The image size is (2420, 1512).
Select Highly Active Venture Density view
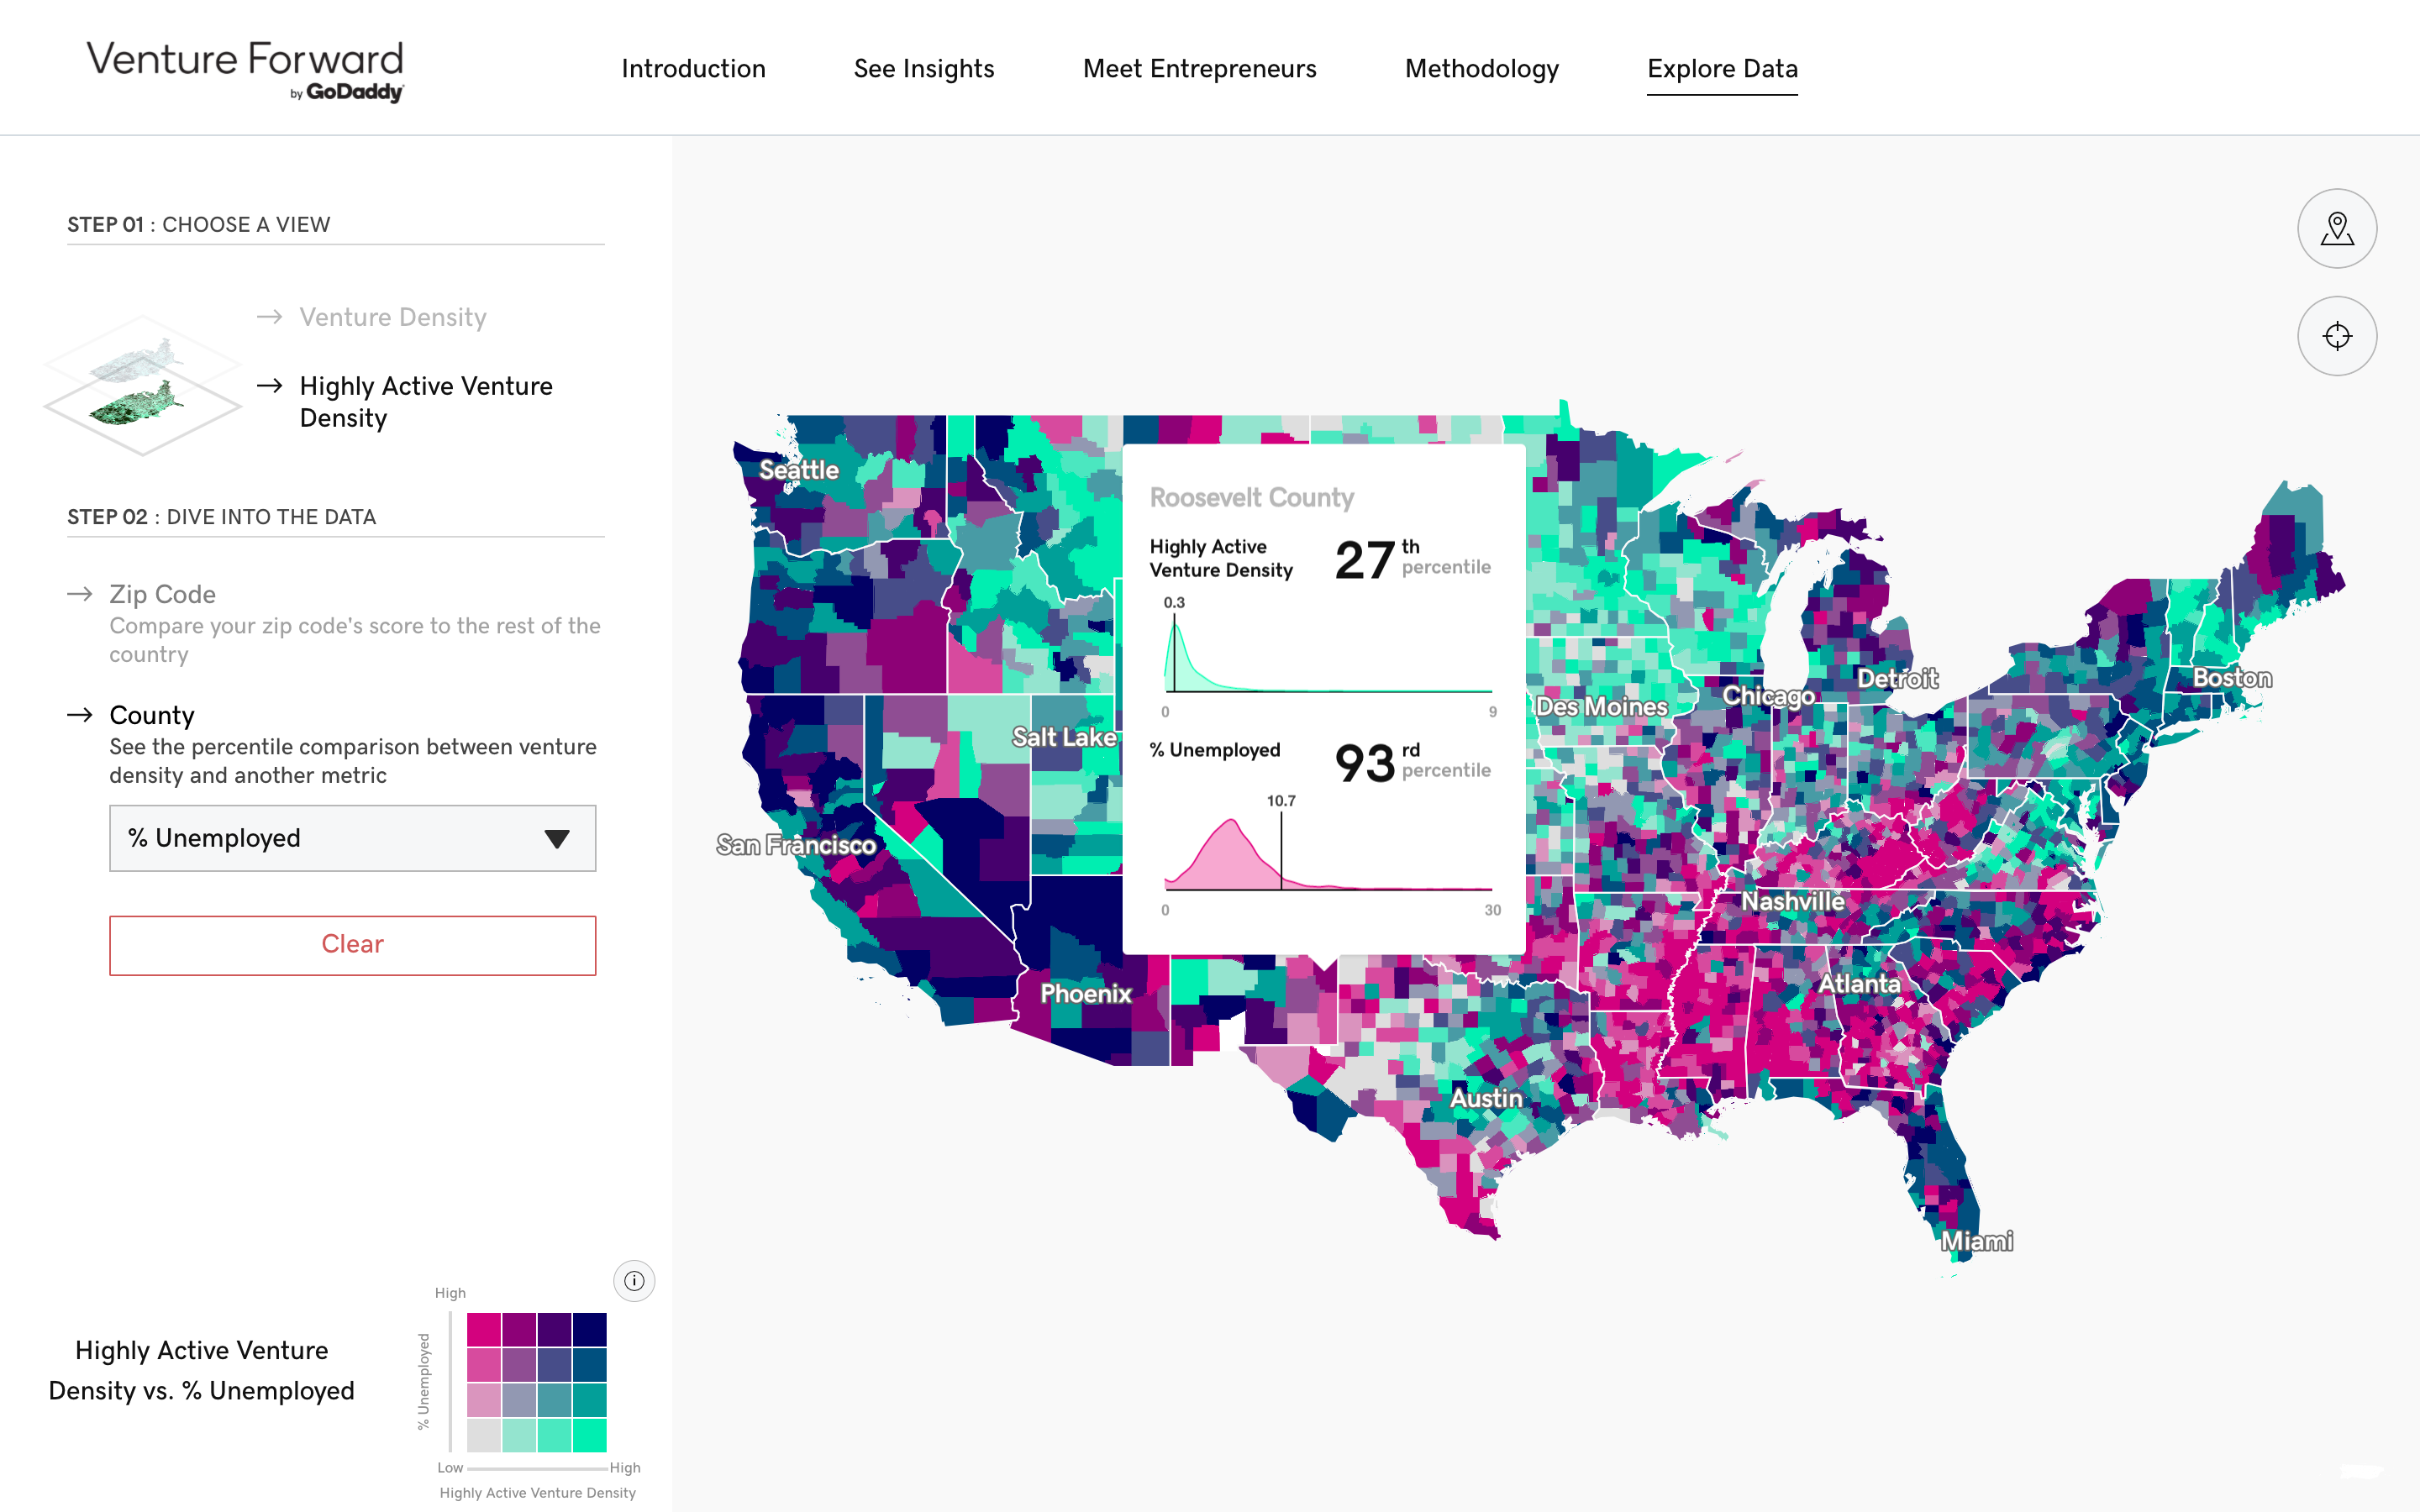(x=426, y=402)
